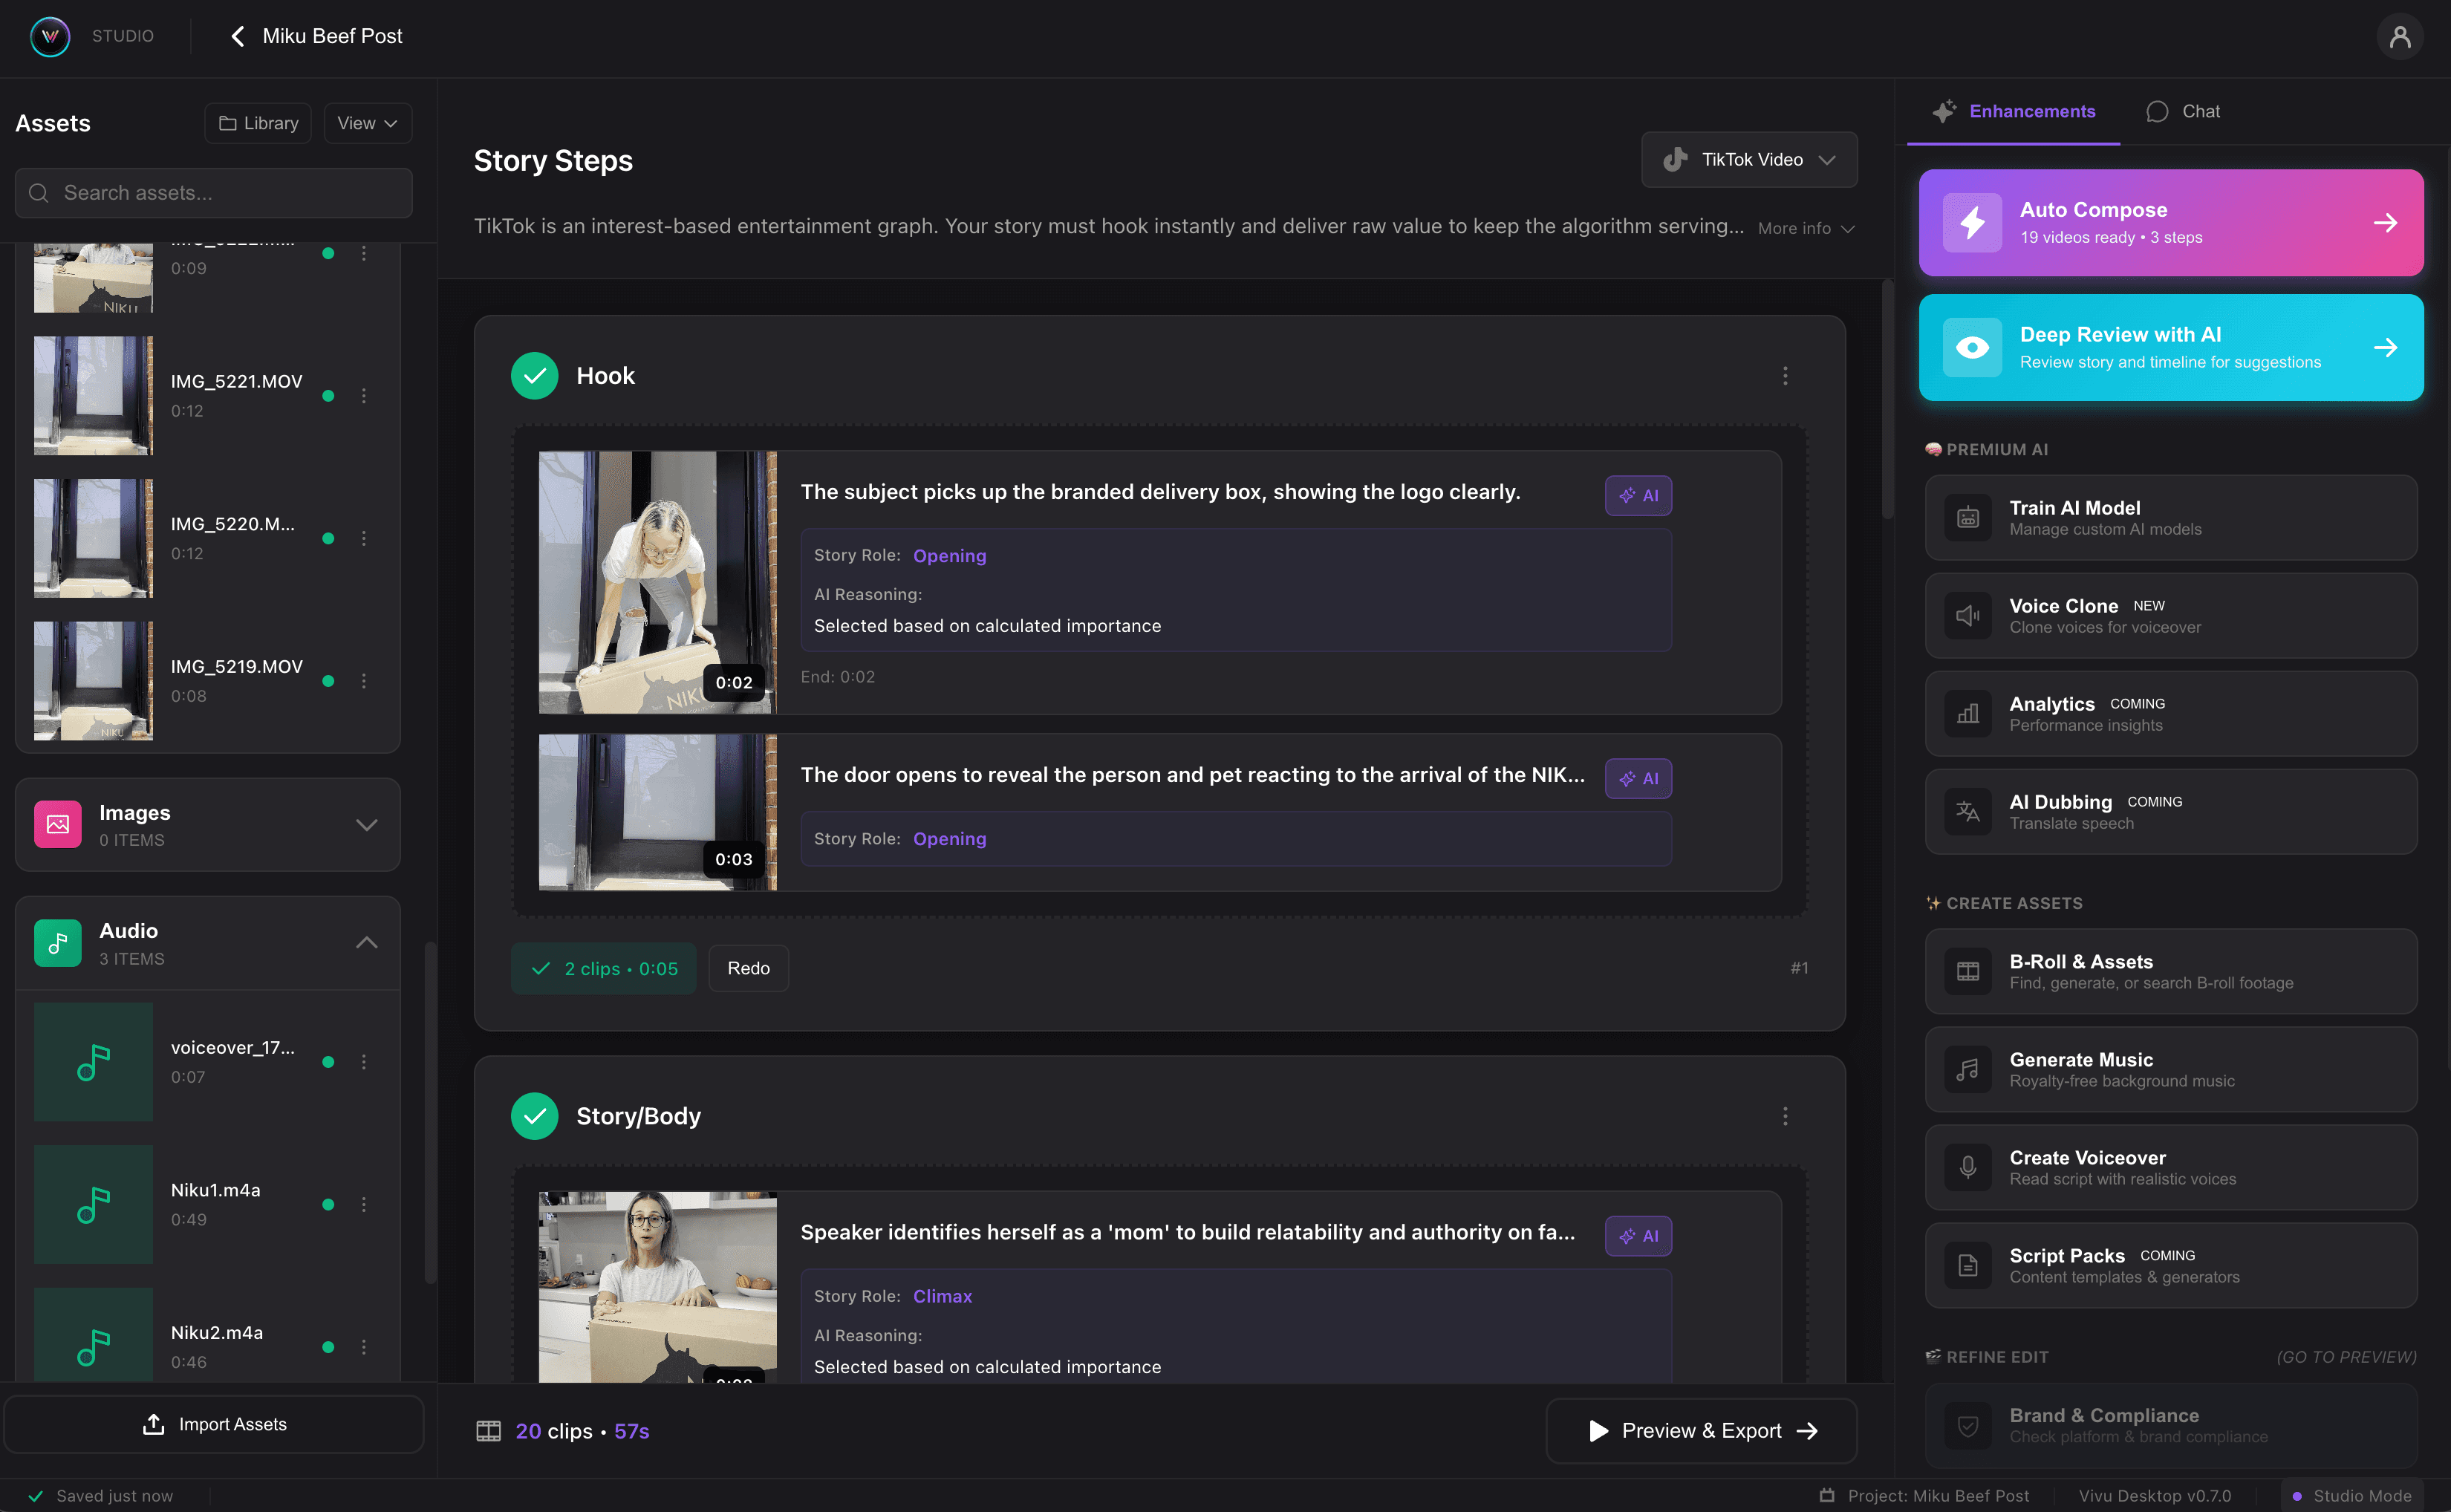Click Preview & Export button
The width and height of the screenshot is (2451, 1512).
1702,1431
